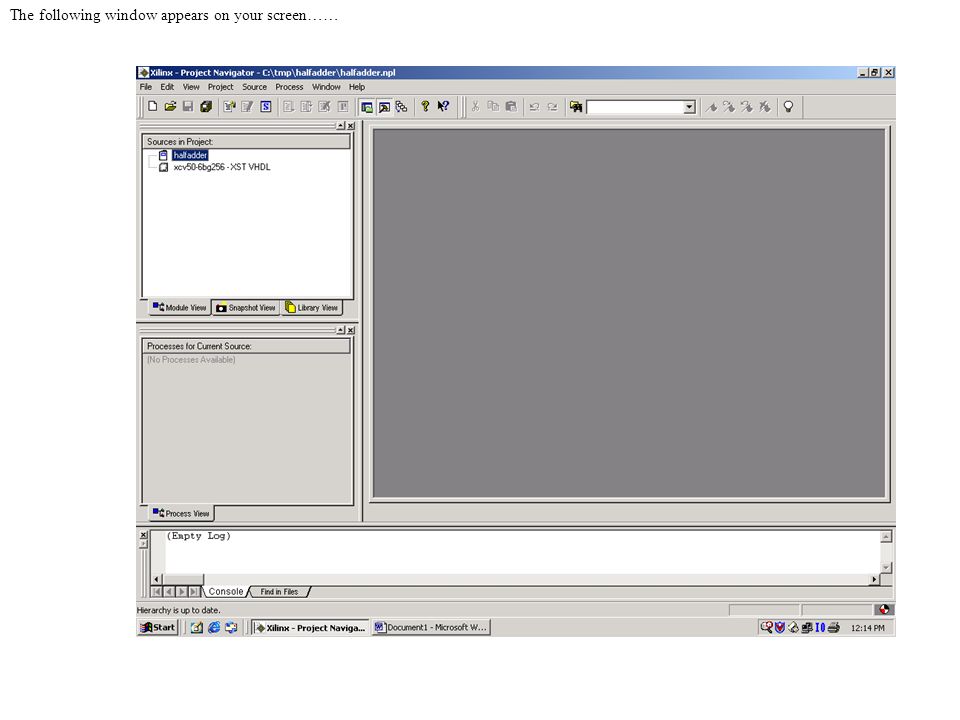Click the first bookmark flag toolbar icon
The height and width of the screenshot is (720, 960).
(x=711, y=107)
